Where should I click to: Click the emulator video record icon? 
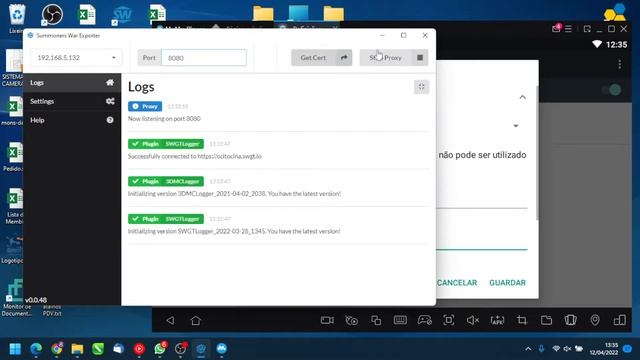tap(327, 320)
